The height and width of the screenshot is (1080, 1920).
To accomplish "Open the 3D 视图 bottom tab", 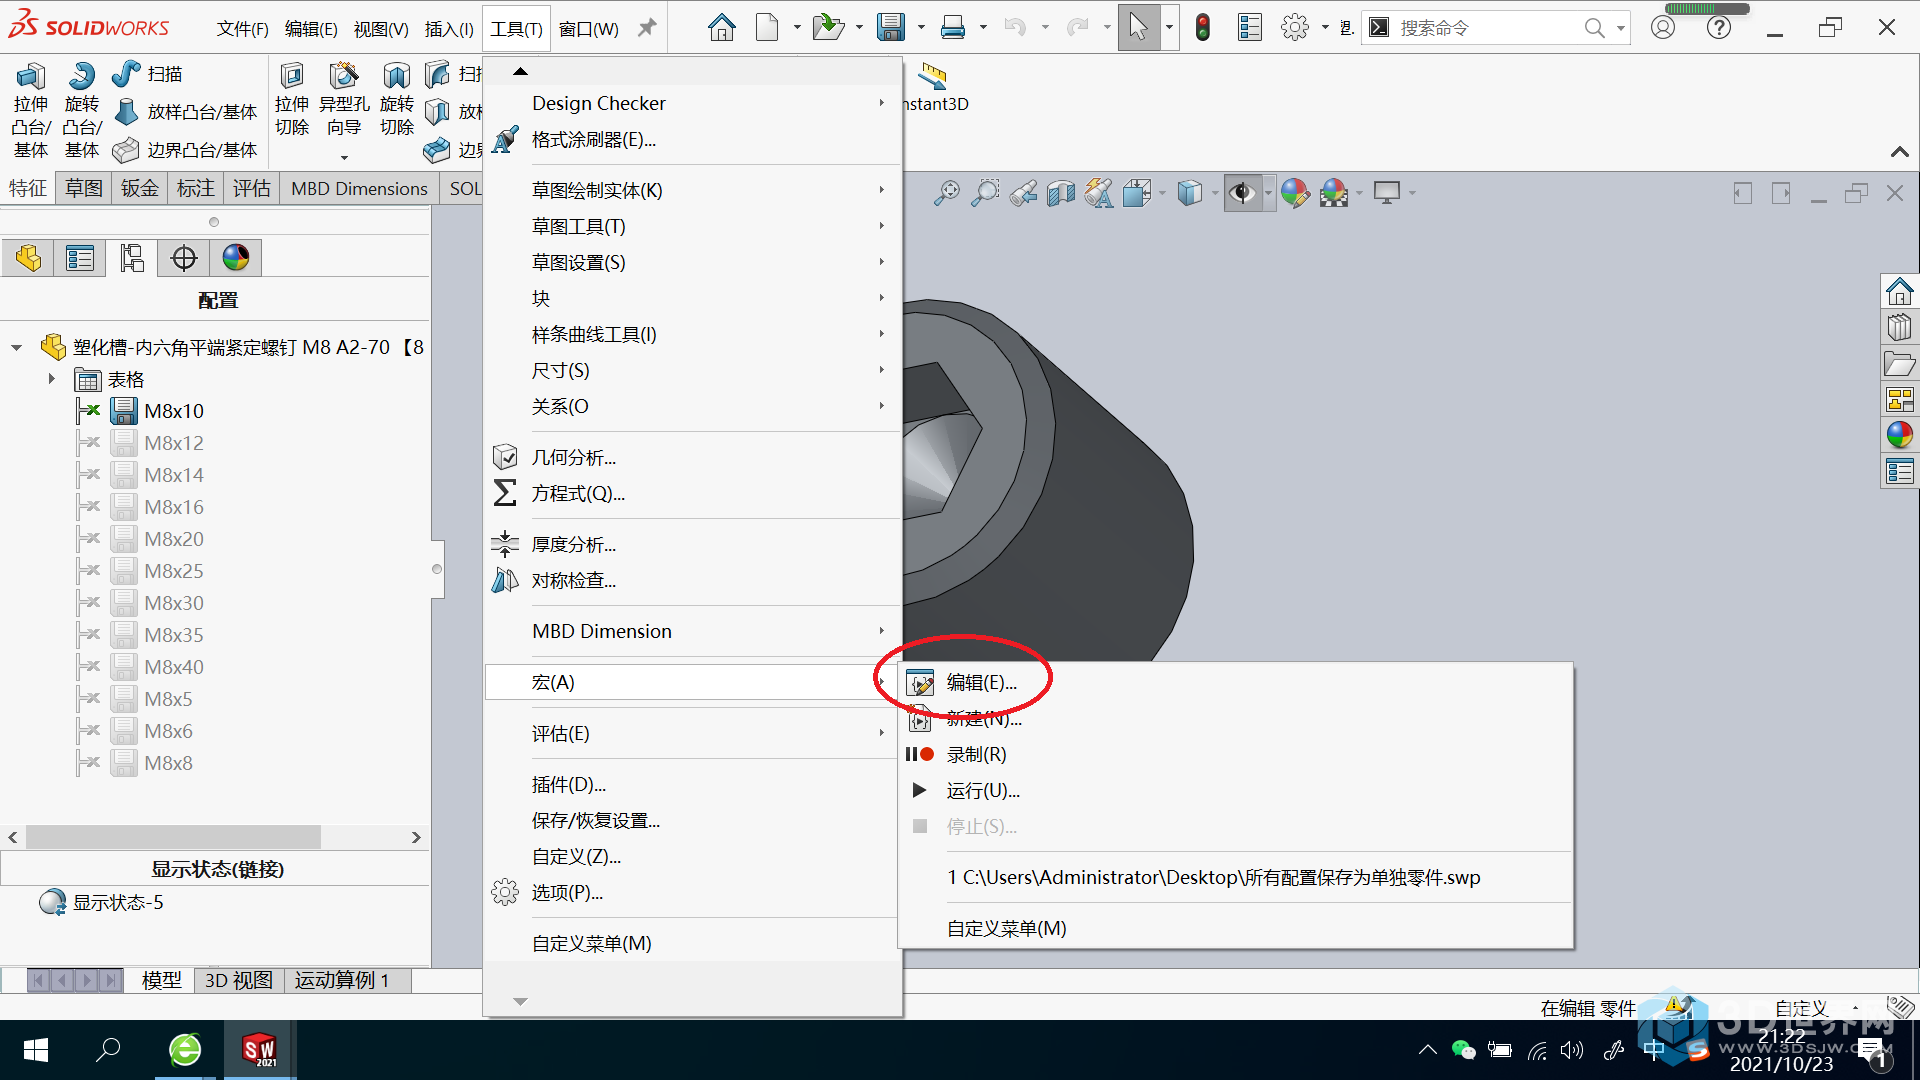I will tap(238, 980).
